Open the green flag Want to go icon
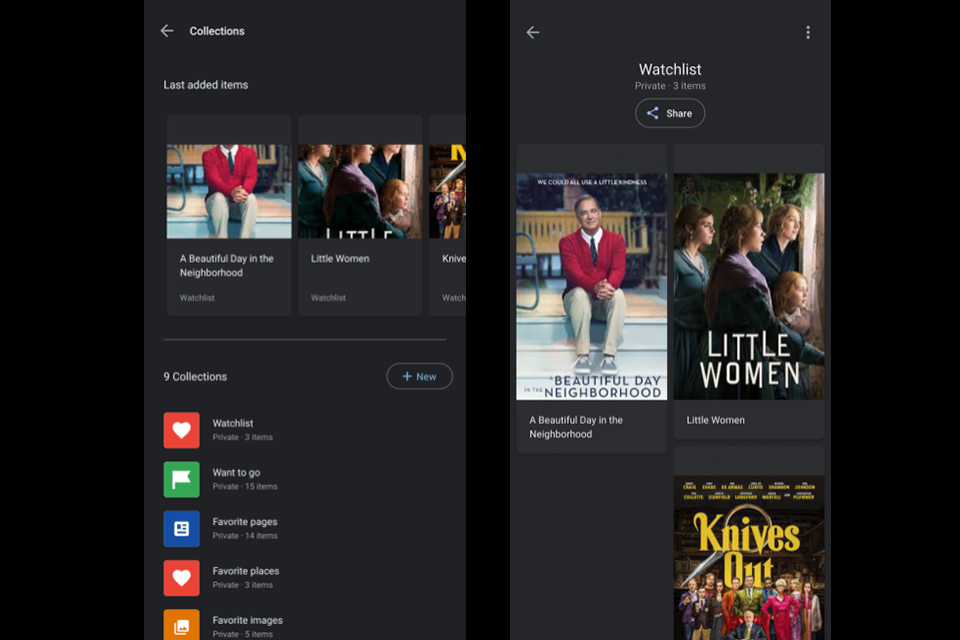Screen dimensions: 960x640 pos(181,480)
